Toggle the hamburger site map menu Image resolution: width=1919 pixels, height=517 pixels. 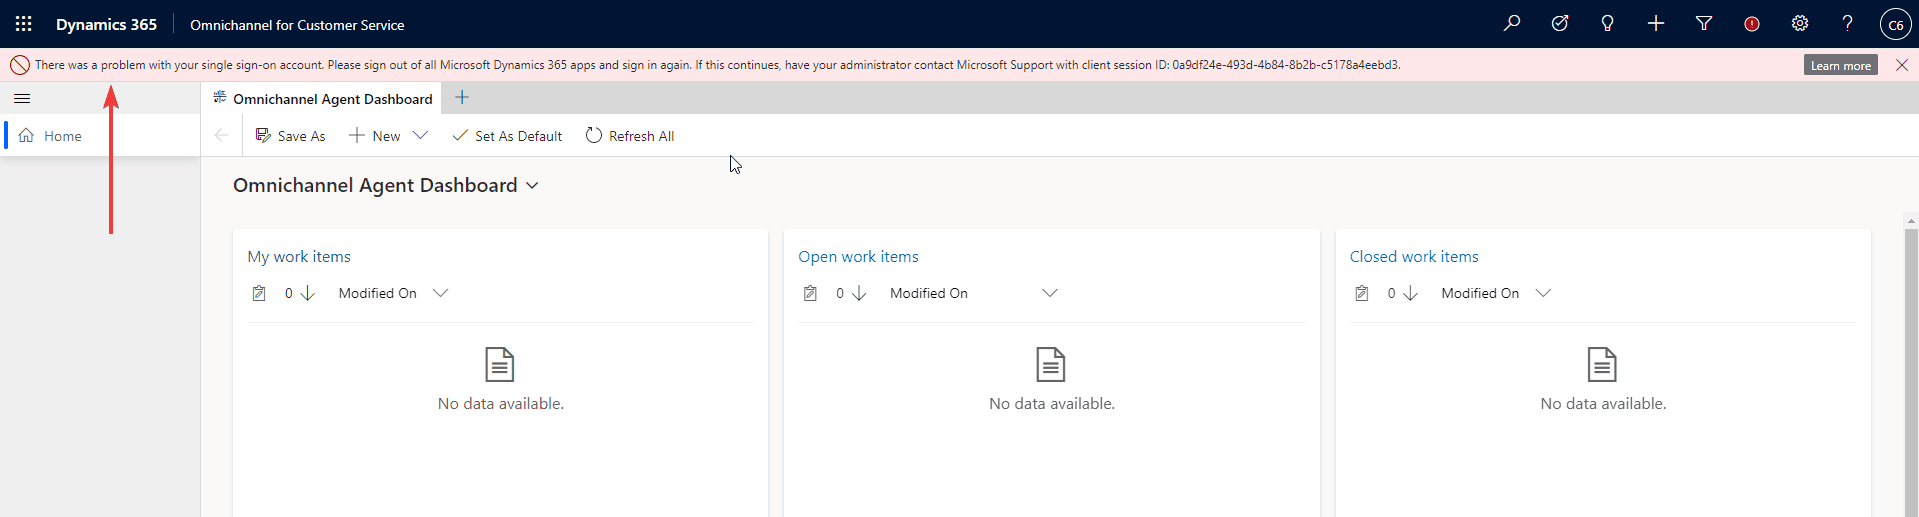point(22,99)
